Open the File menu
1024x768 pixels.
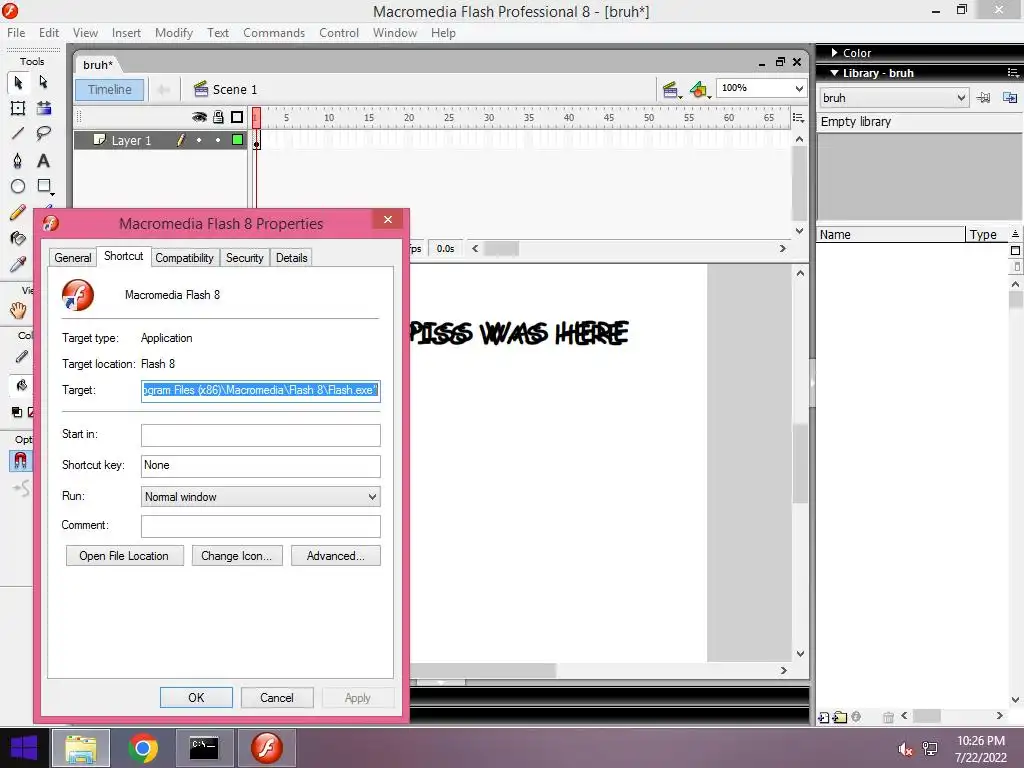(x=16, y=33)
